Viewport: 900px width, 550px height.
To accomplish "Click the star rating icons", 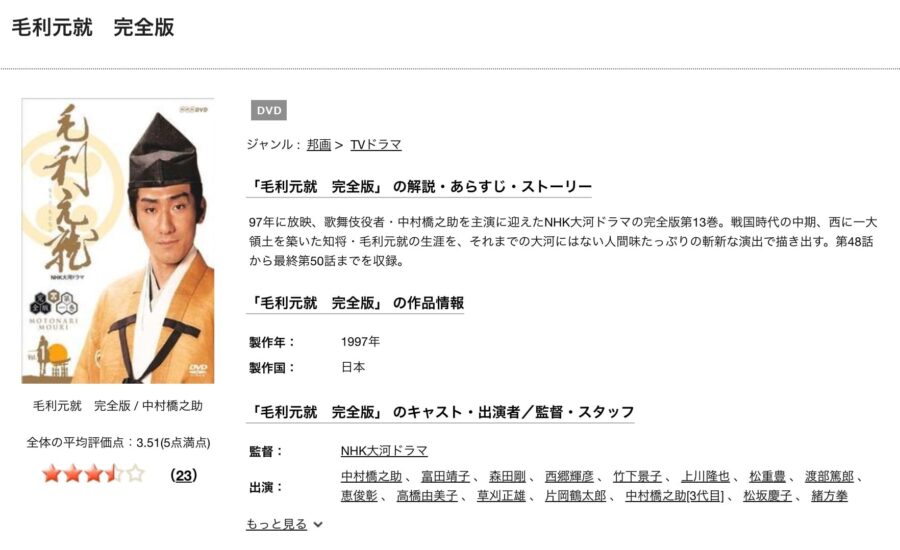I will pyautogui.click(x=94, y=474).
